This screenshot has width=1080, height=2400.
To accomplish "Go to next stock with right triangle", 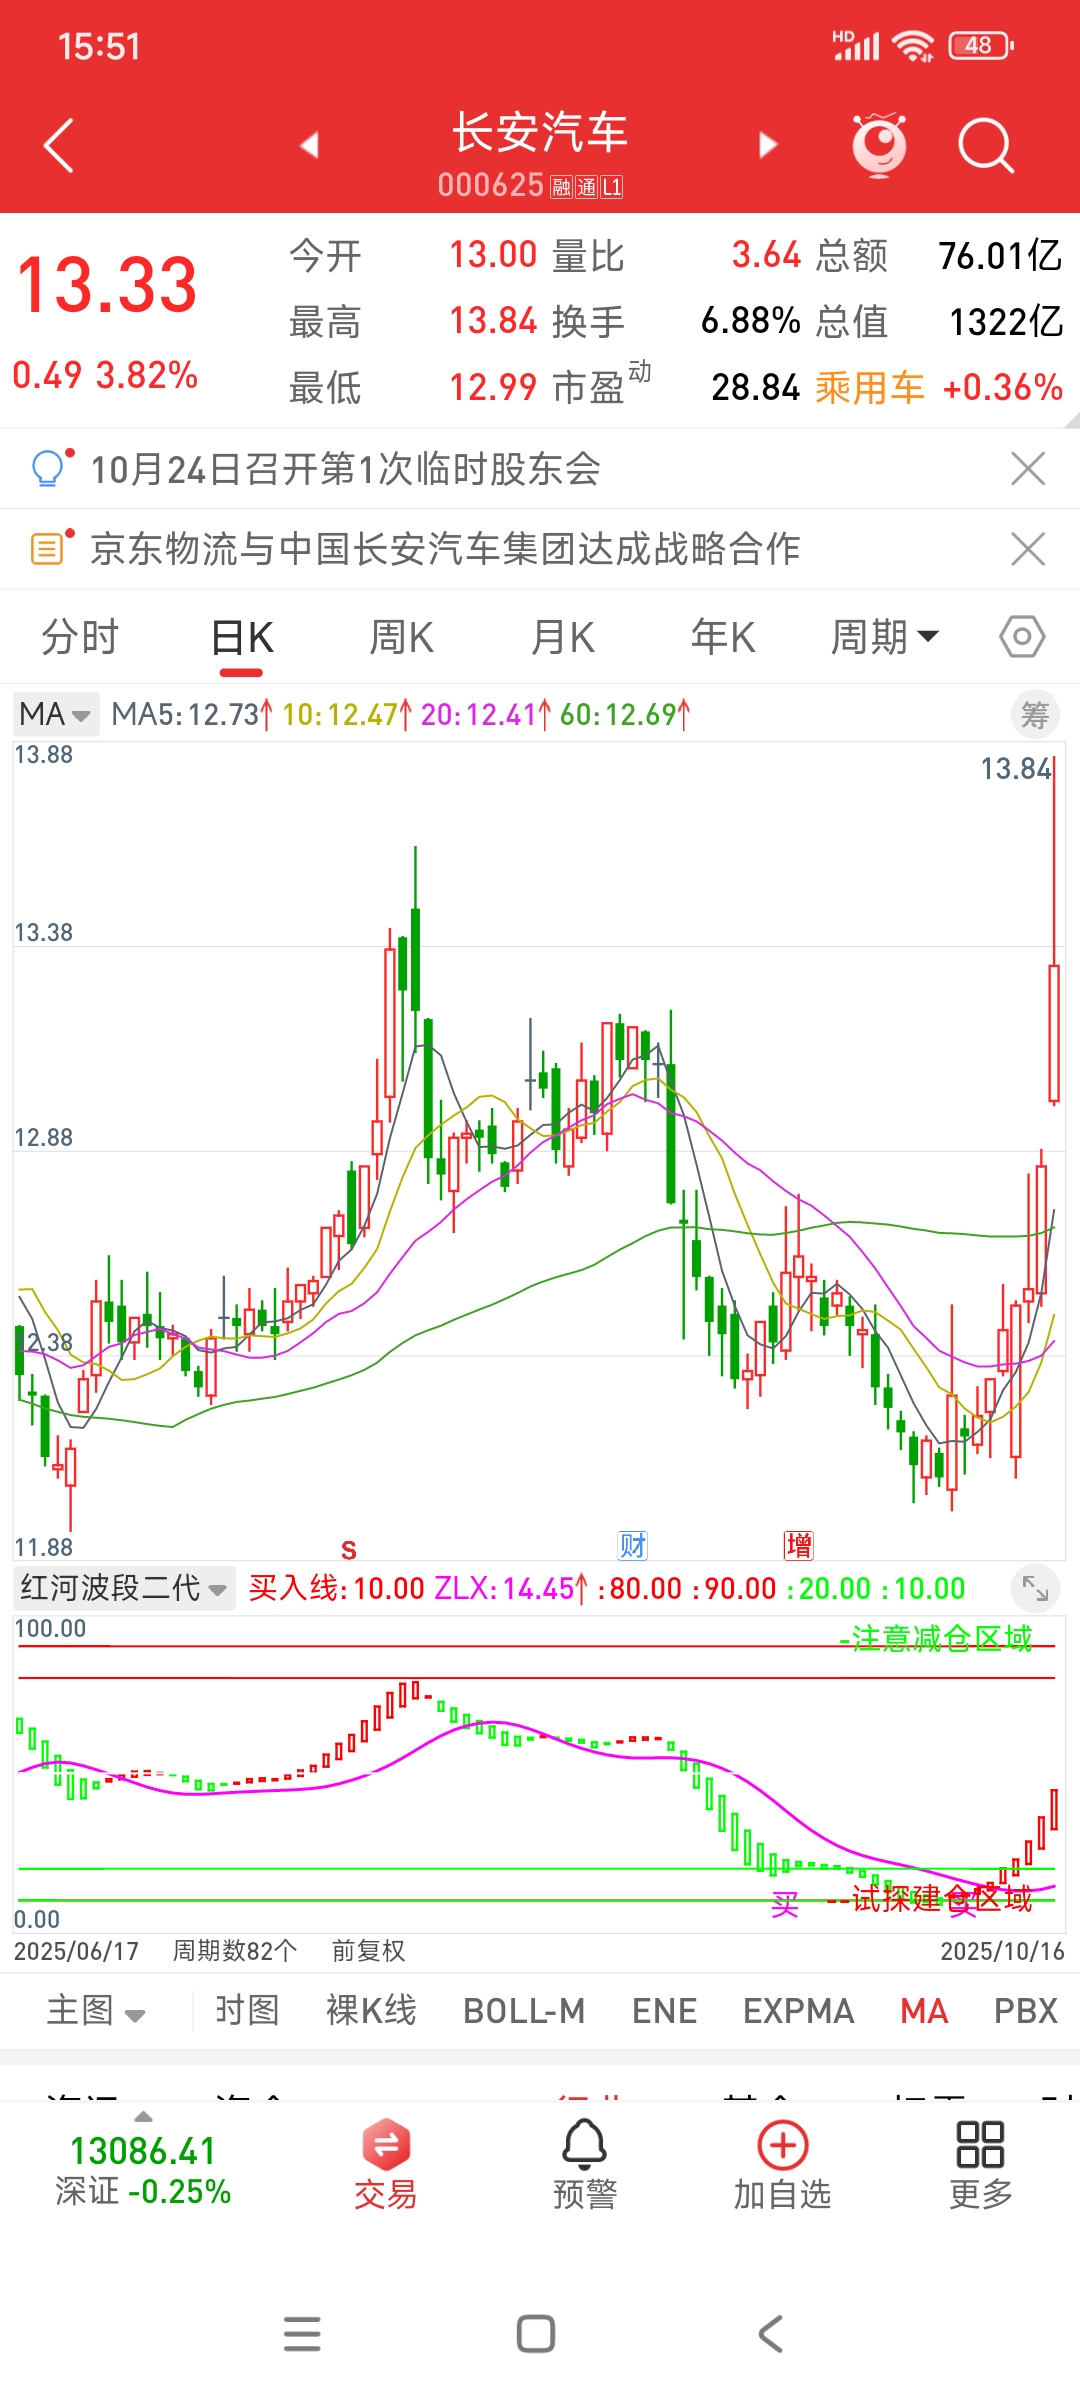I will click(x=767, y=146).
